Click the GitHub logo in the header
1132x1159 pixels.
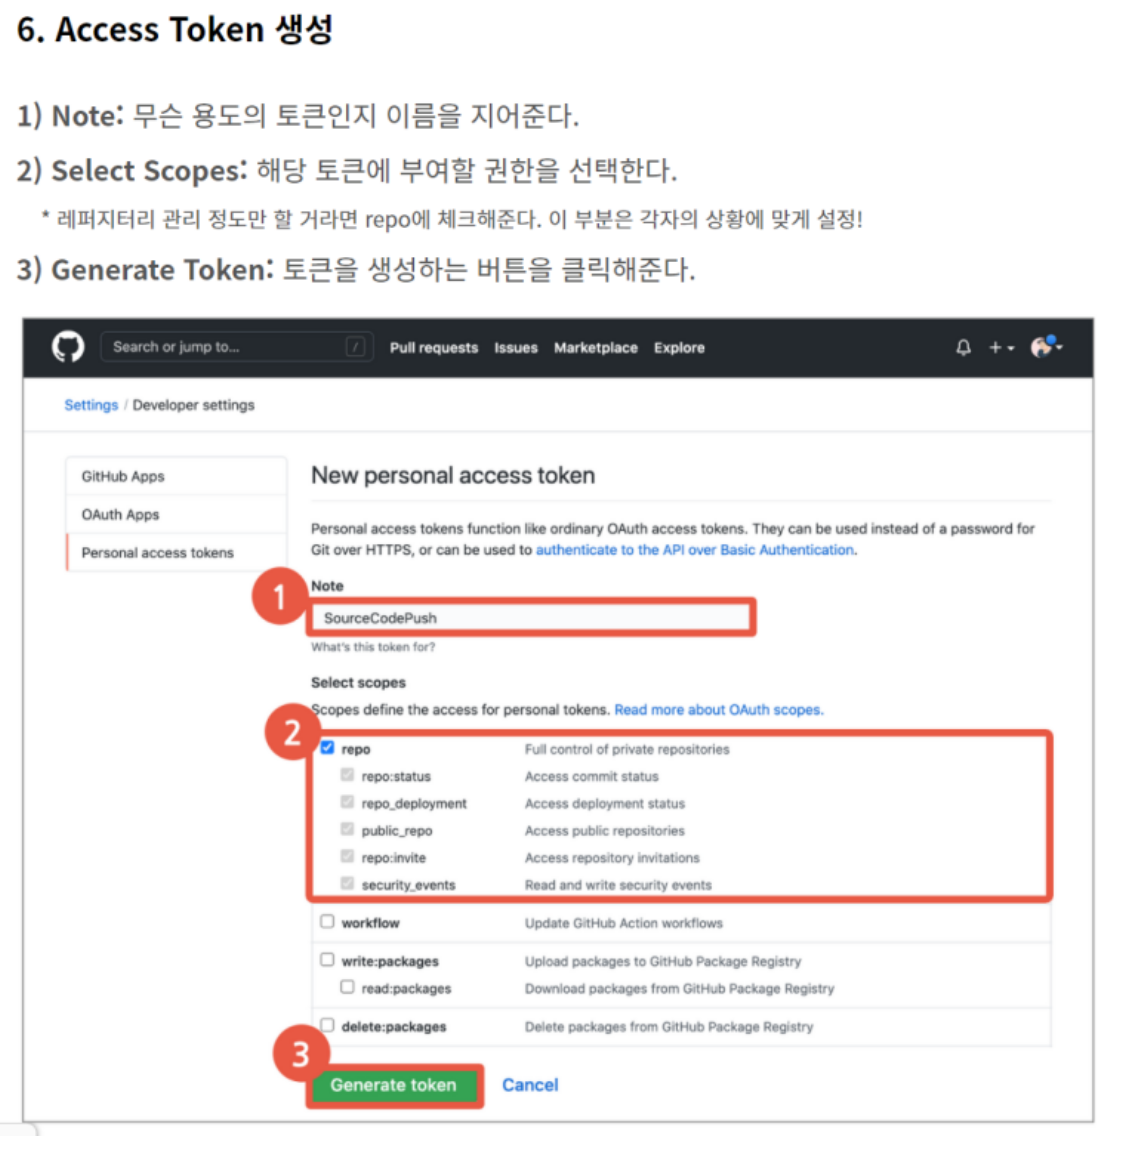point(67,347)
